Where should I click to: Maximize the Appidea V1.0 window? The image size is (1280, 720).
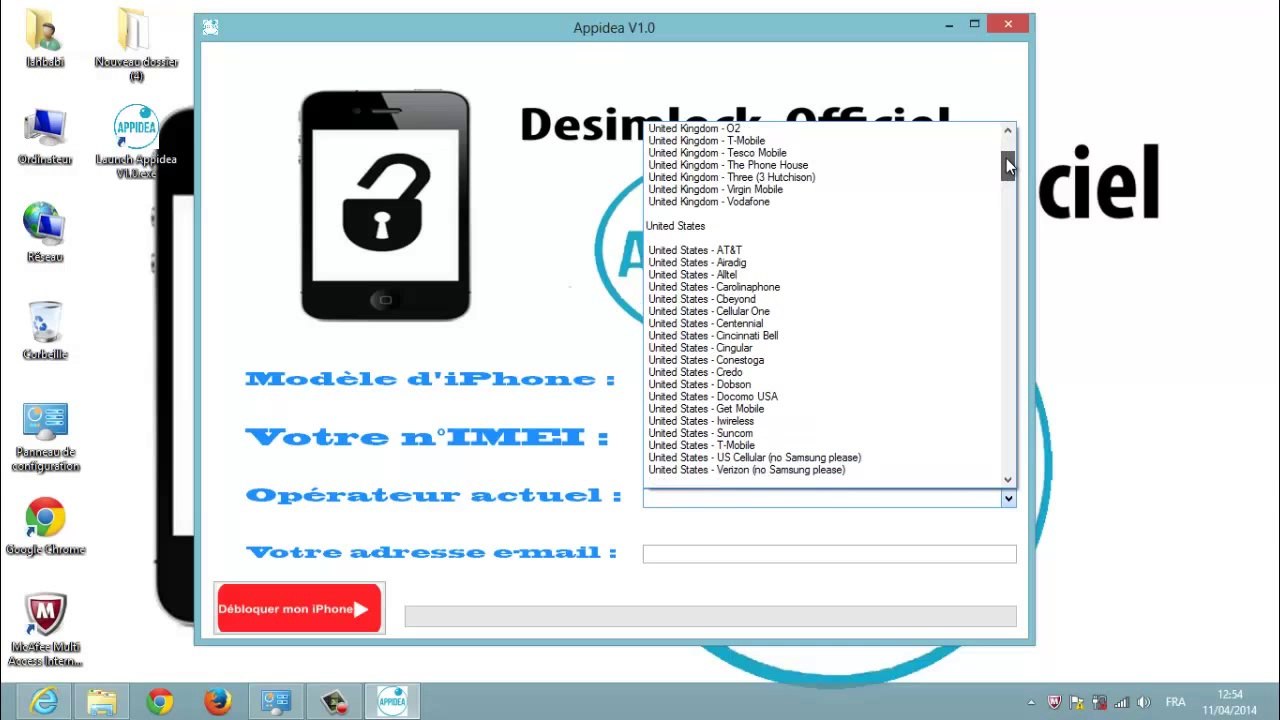pos(974,24)
